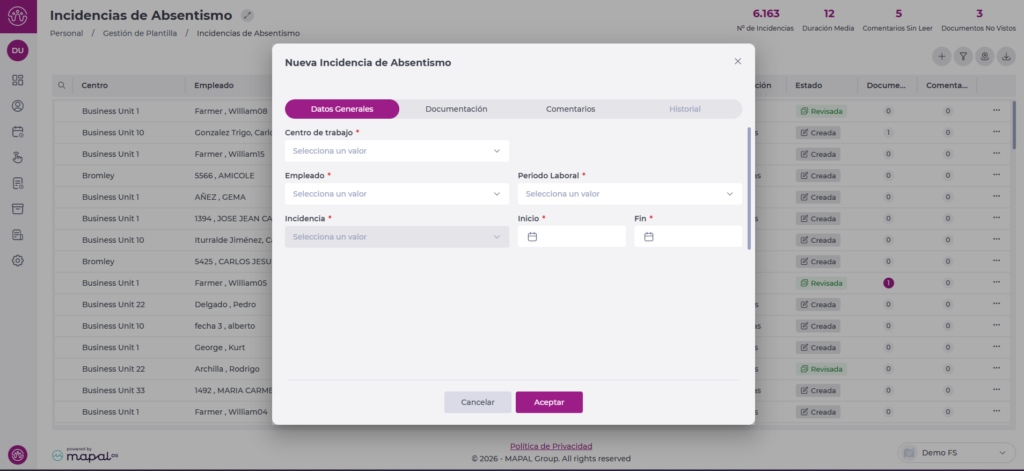
Task: Click the add incidence plus icon
Action: (x=941, y=56)
